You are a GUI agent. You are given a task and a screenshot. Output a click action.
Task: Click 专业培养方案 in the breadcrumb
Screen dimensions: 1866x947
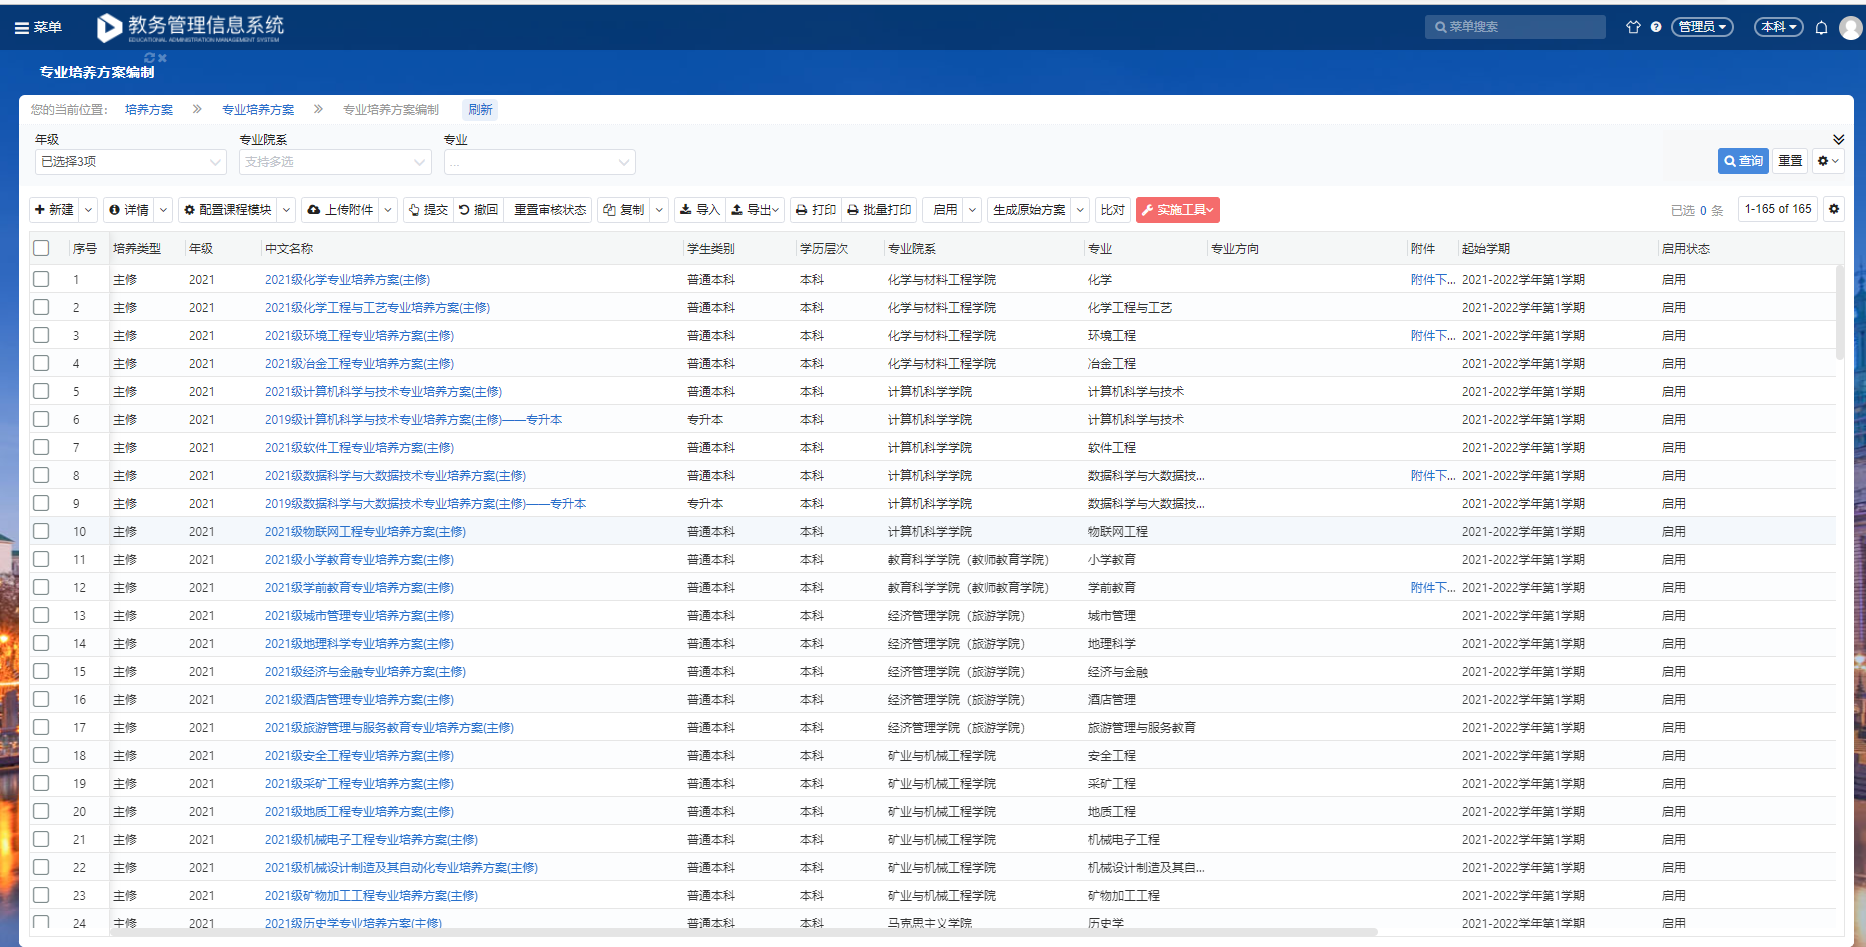point(258,110)
